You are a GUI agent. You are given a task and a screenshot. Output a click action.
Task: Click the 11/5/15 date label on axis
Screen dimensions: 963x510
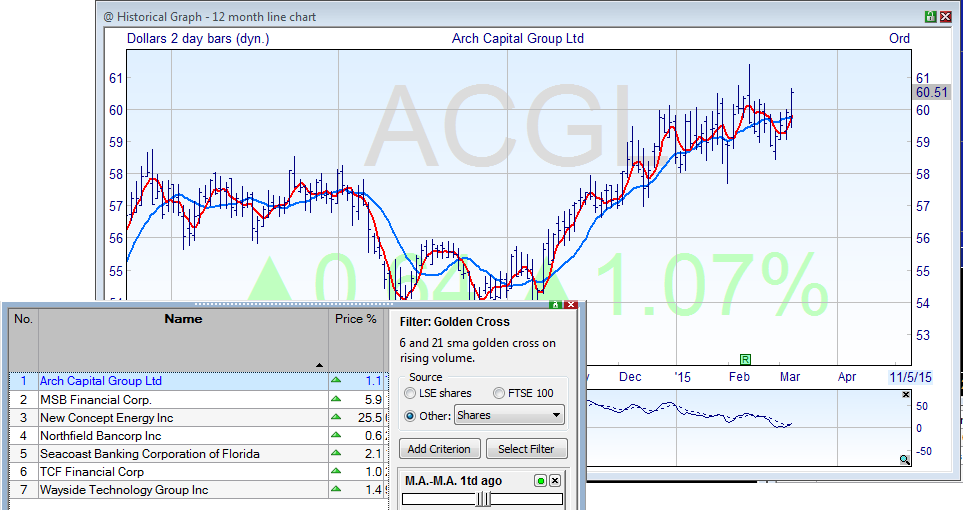click(x=911, y=377)
